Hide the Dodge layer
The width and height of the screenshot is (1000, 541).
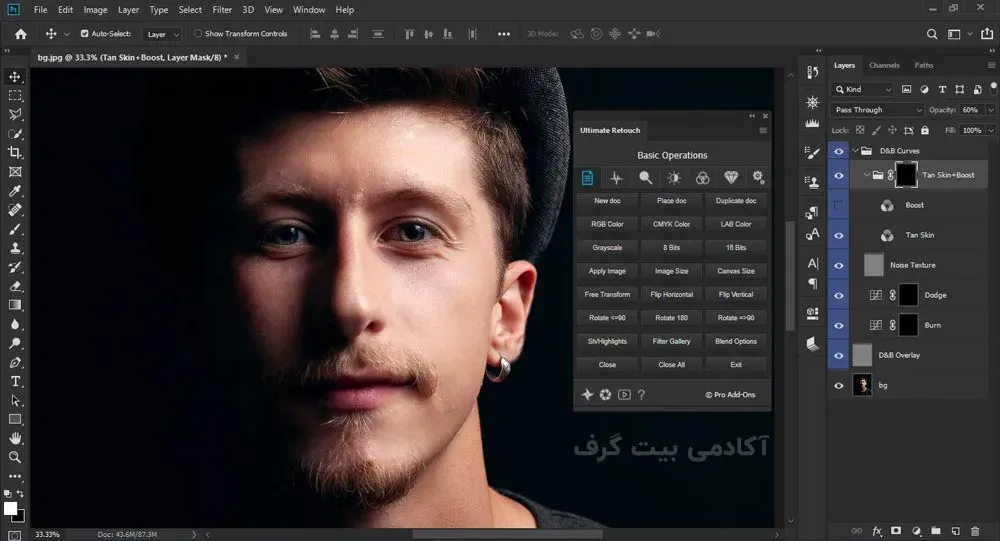coord(839,295)
